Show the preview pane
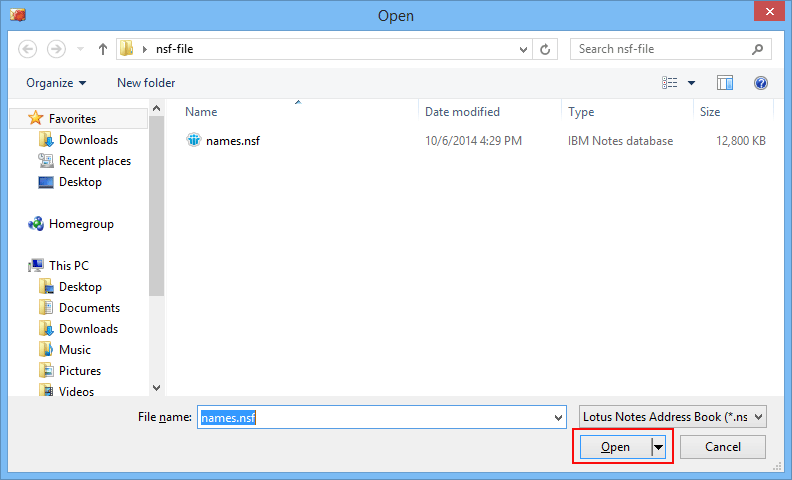 click(x=725, y=83)
